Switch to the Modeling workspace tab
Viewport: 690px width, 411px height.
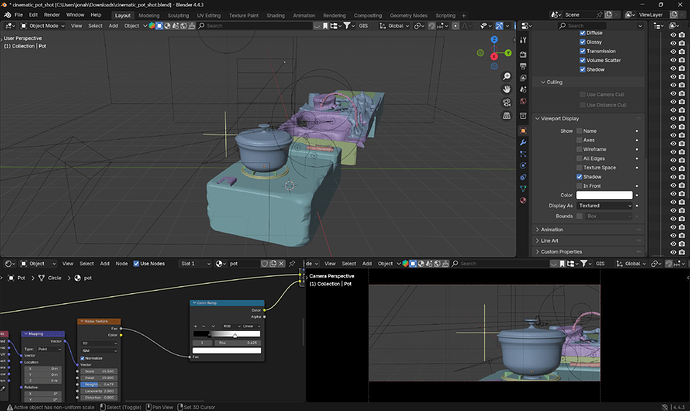click(x=149, y=15)
